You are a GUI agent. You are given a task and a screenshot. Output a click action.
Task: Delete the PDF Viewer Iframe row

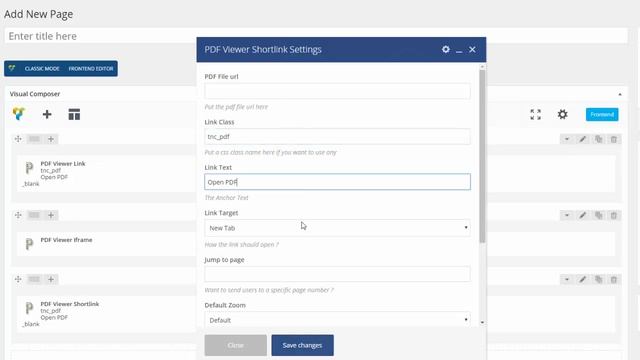coord(613,215)
